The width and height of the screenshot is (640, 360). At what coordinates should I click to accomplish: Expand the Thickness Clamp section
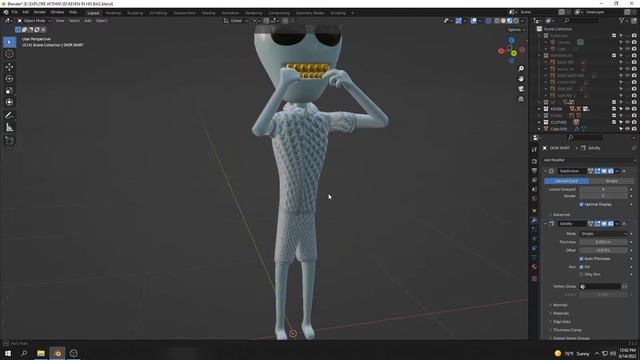[x=566, y=330]
